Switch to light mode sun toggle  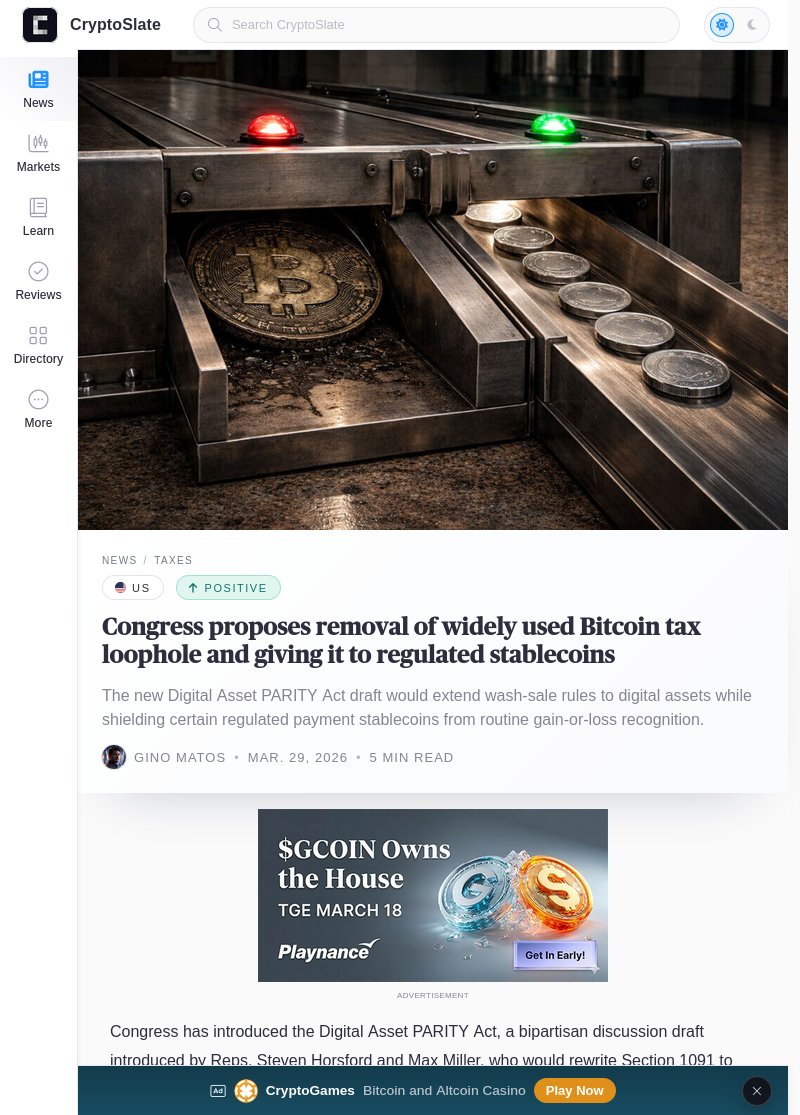coord(722,25)
